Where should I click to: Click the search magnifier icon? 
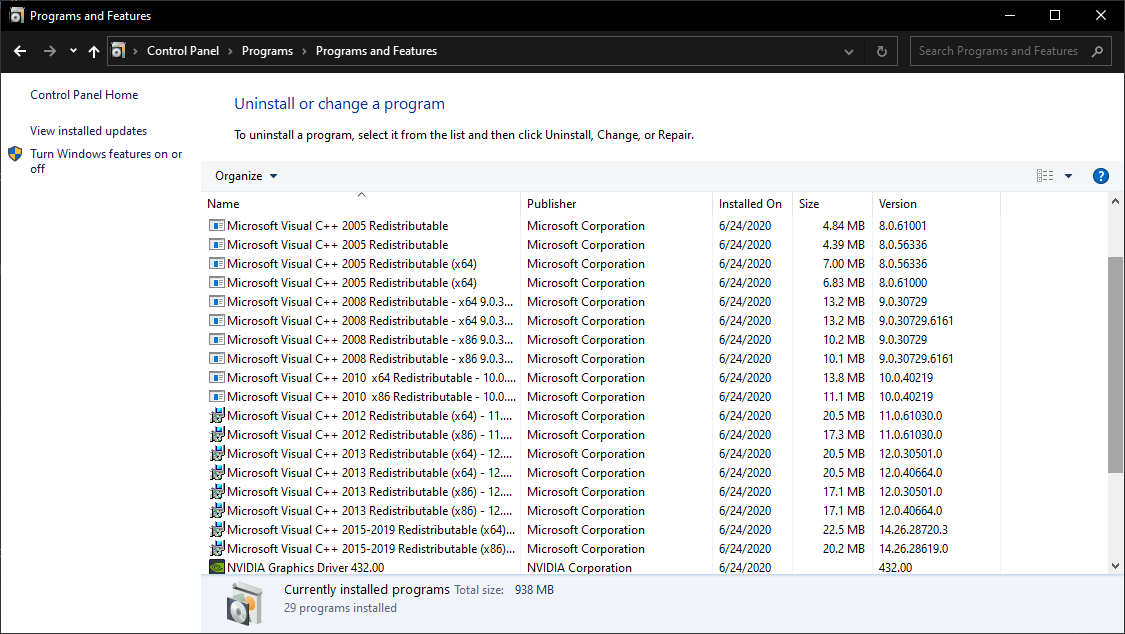coord(1097,51)
